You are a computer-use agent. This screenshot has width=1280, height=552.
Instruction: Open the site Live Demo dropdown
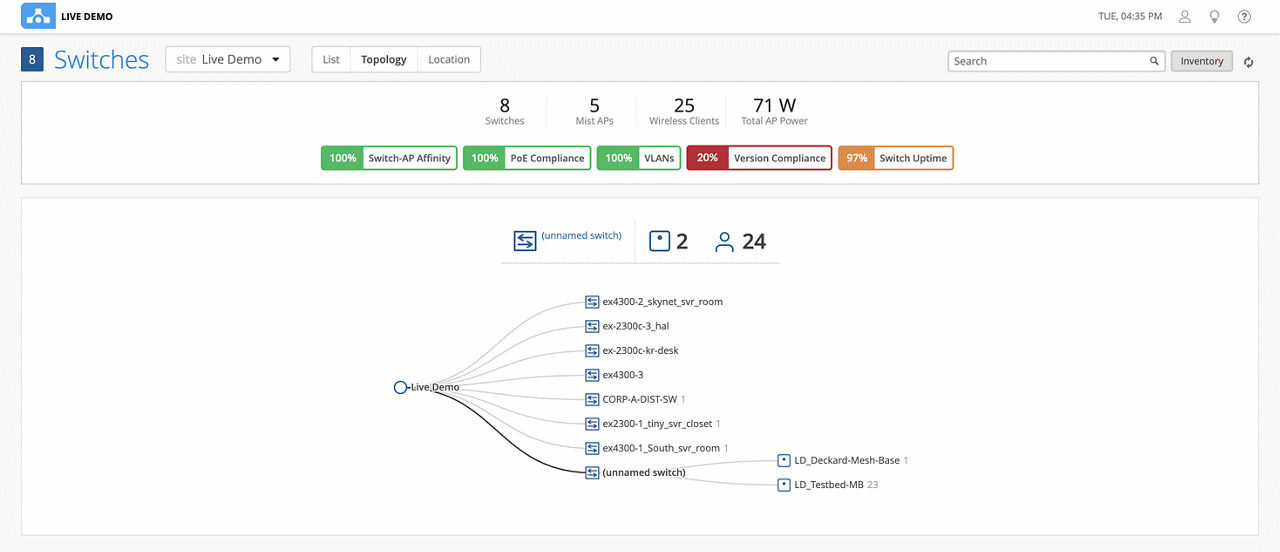[228, 60]
